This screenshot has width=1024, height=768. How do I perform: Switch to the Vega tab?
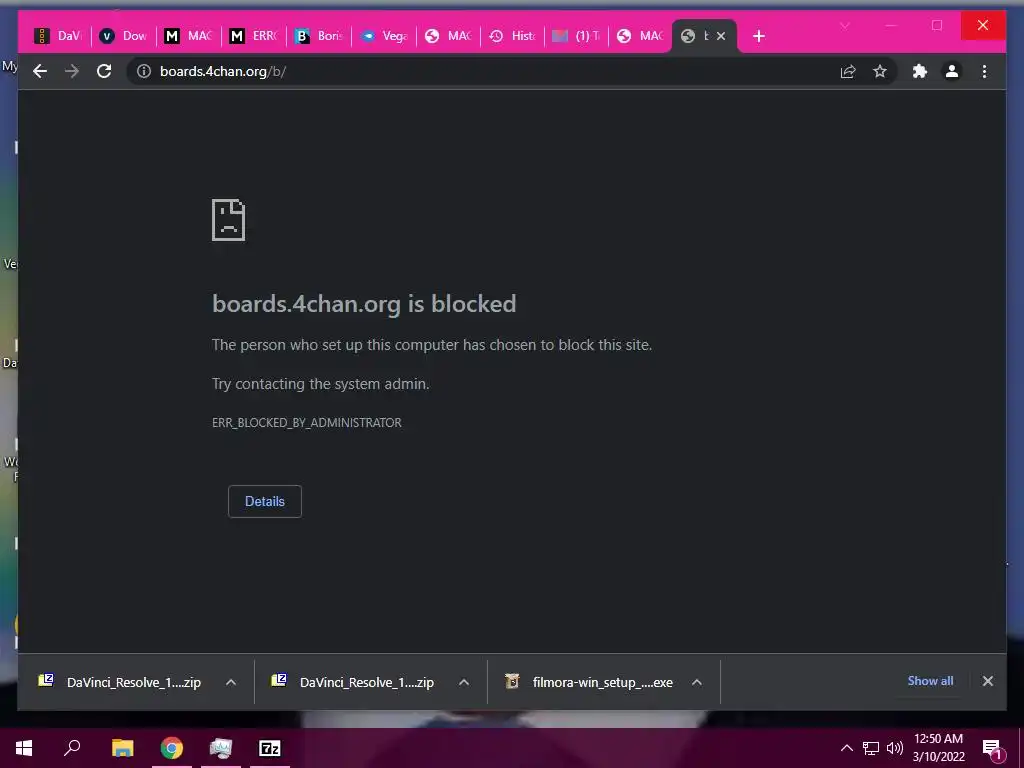[384, 36]
